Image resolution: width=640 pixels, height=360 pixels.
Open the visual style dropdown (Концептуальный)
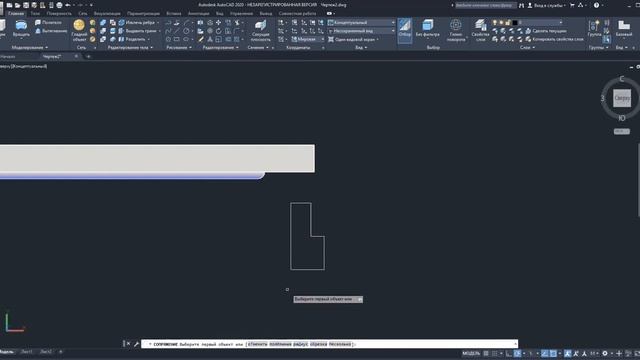(361, 22)
